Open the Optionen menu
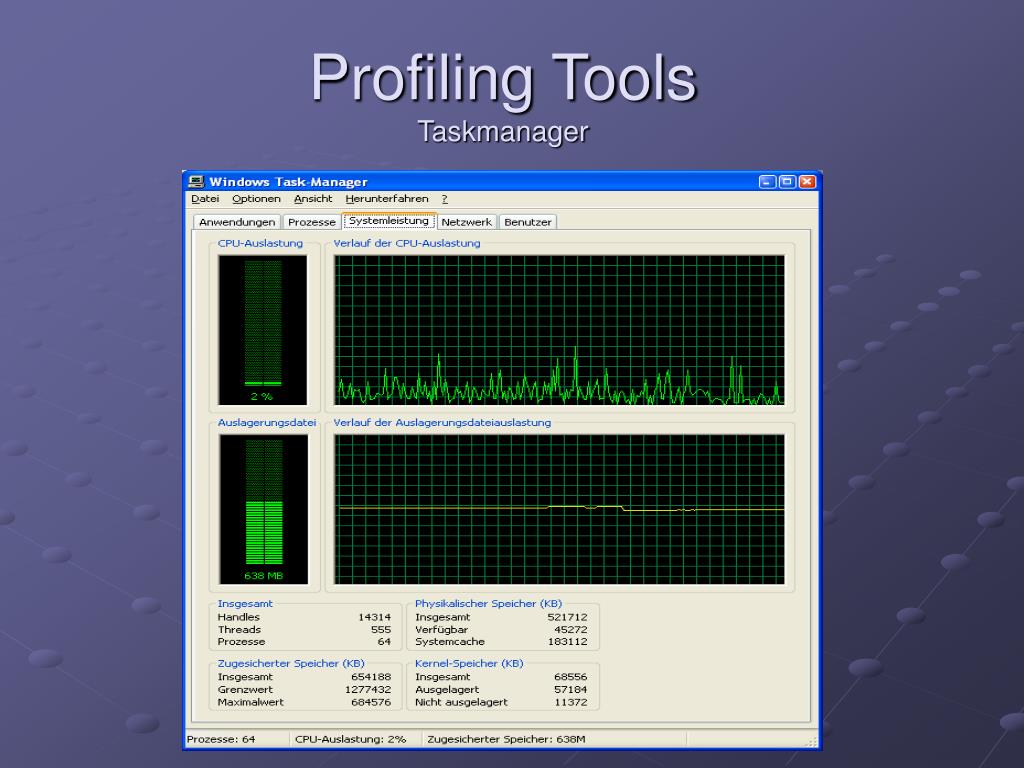The image size is (1024, 768). (x=256, y=199)
